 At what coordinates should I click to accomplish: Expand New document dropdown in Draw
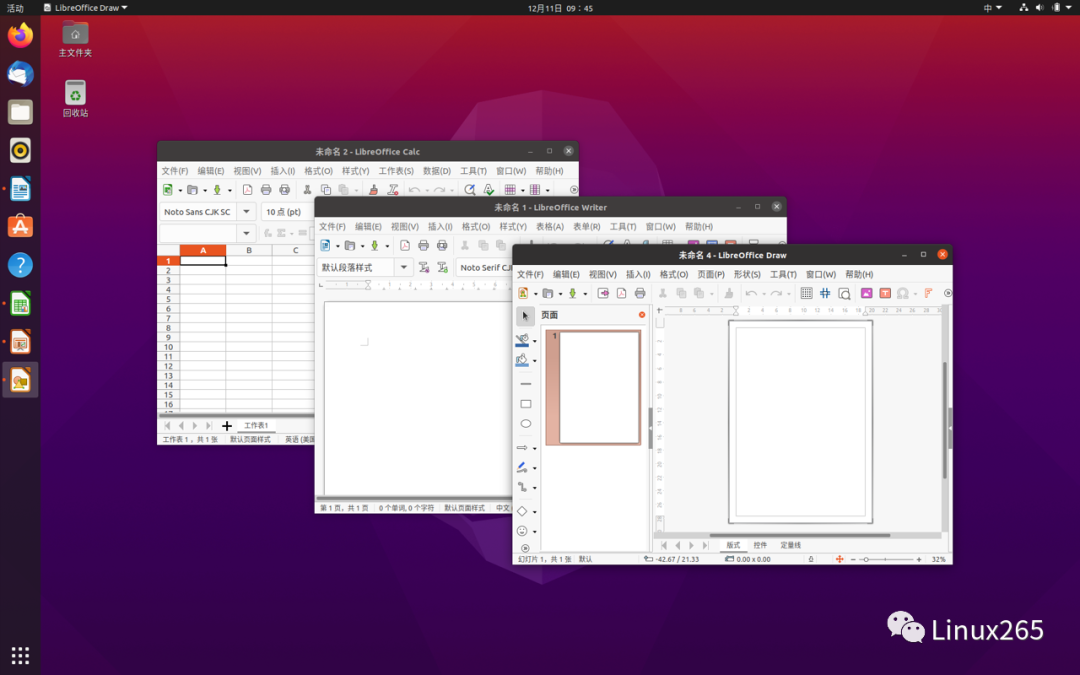pos(535,294)
